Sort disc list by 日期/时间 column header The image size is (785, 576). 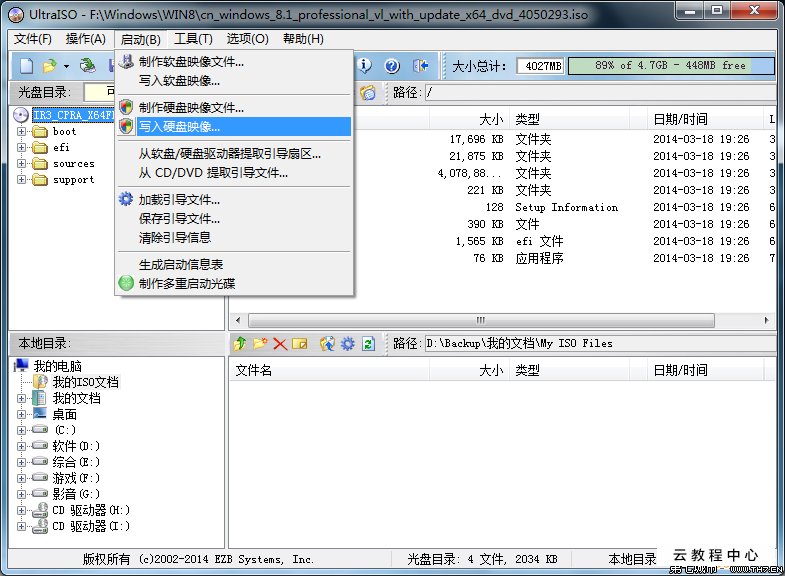705,119
